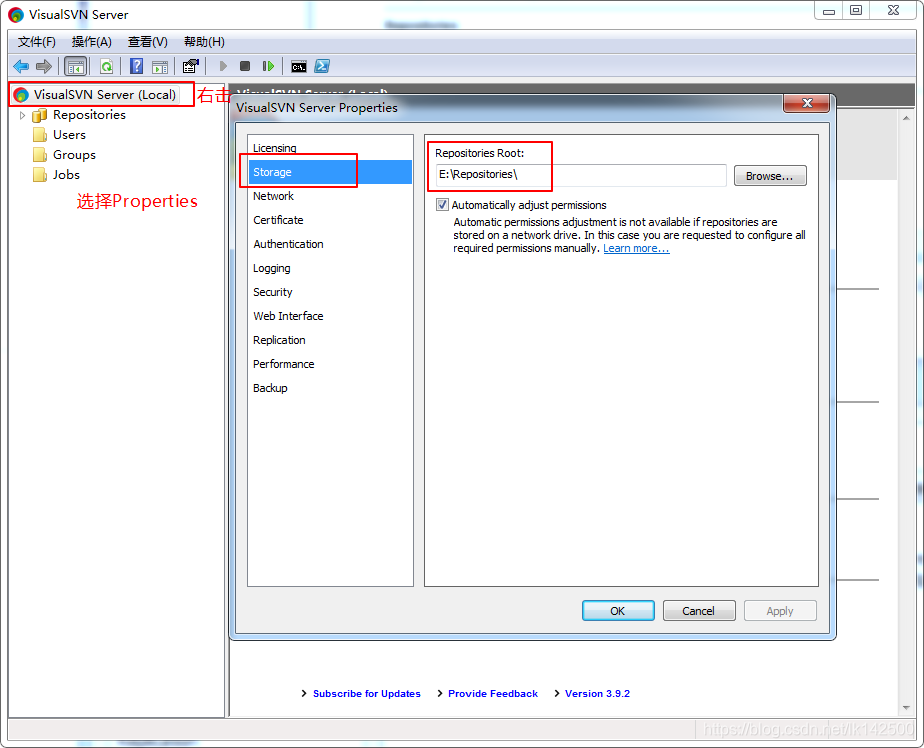
Task: Click Cancel in Properties dialog
Action: 698,611
